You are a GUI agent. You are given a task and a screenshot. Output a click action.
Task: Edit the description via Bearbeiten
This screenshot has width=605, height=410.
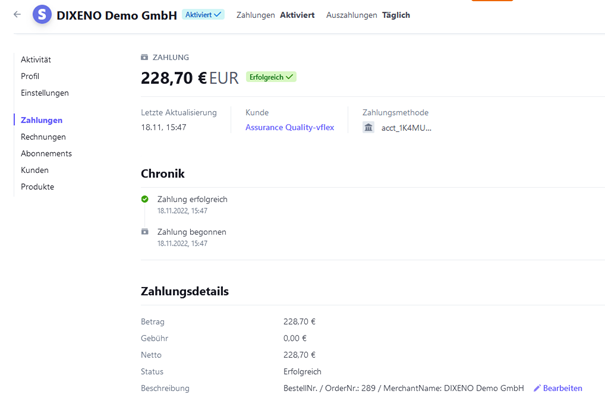[x=563, y=388]
